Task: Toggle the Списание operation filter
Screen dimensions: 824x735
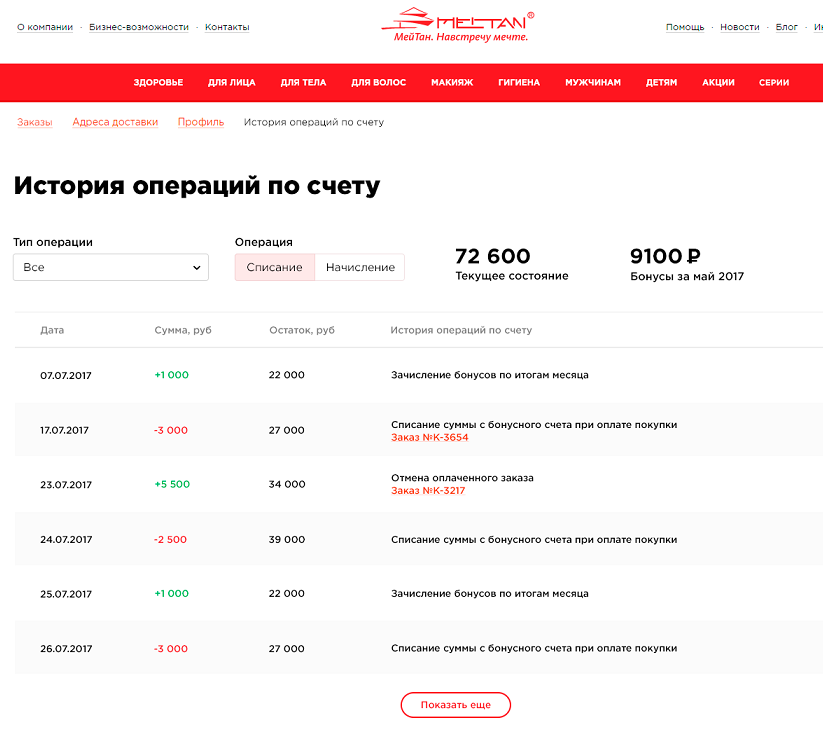Action: [x=274, y=267]
